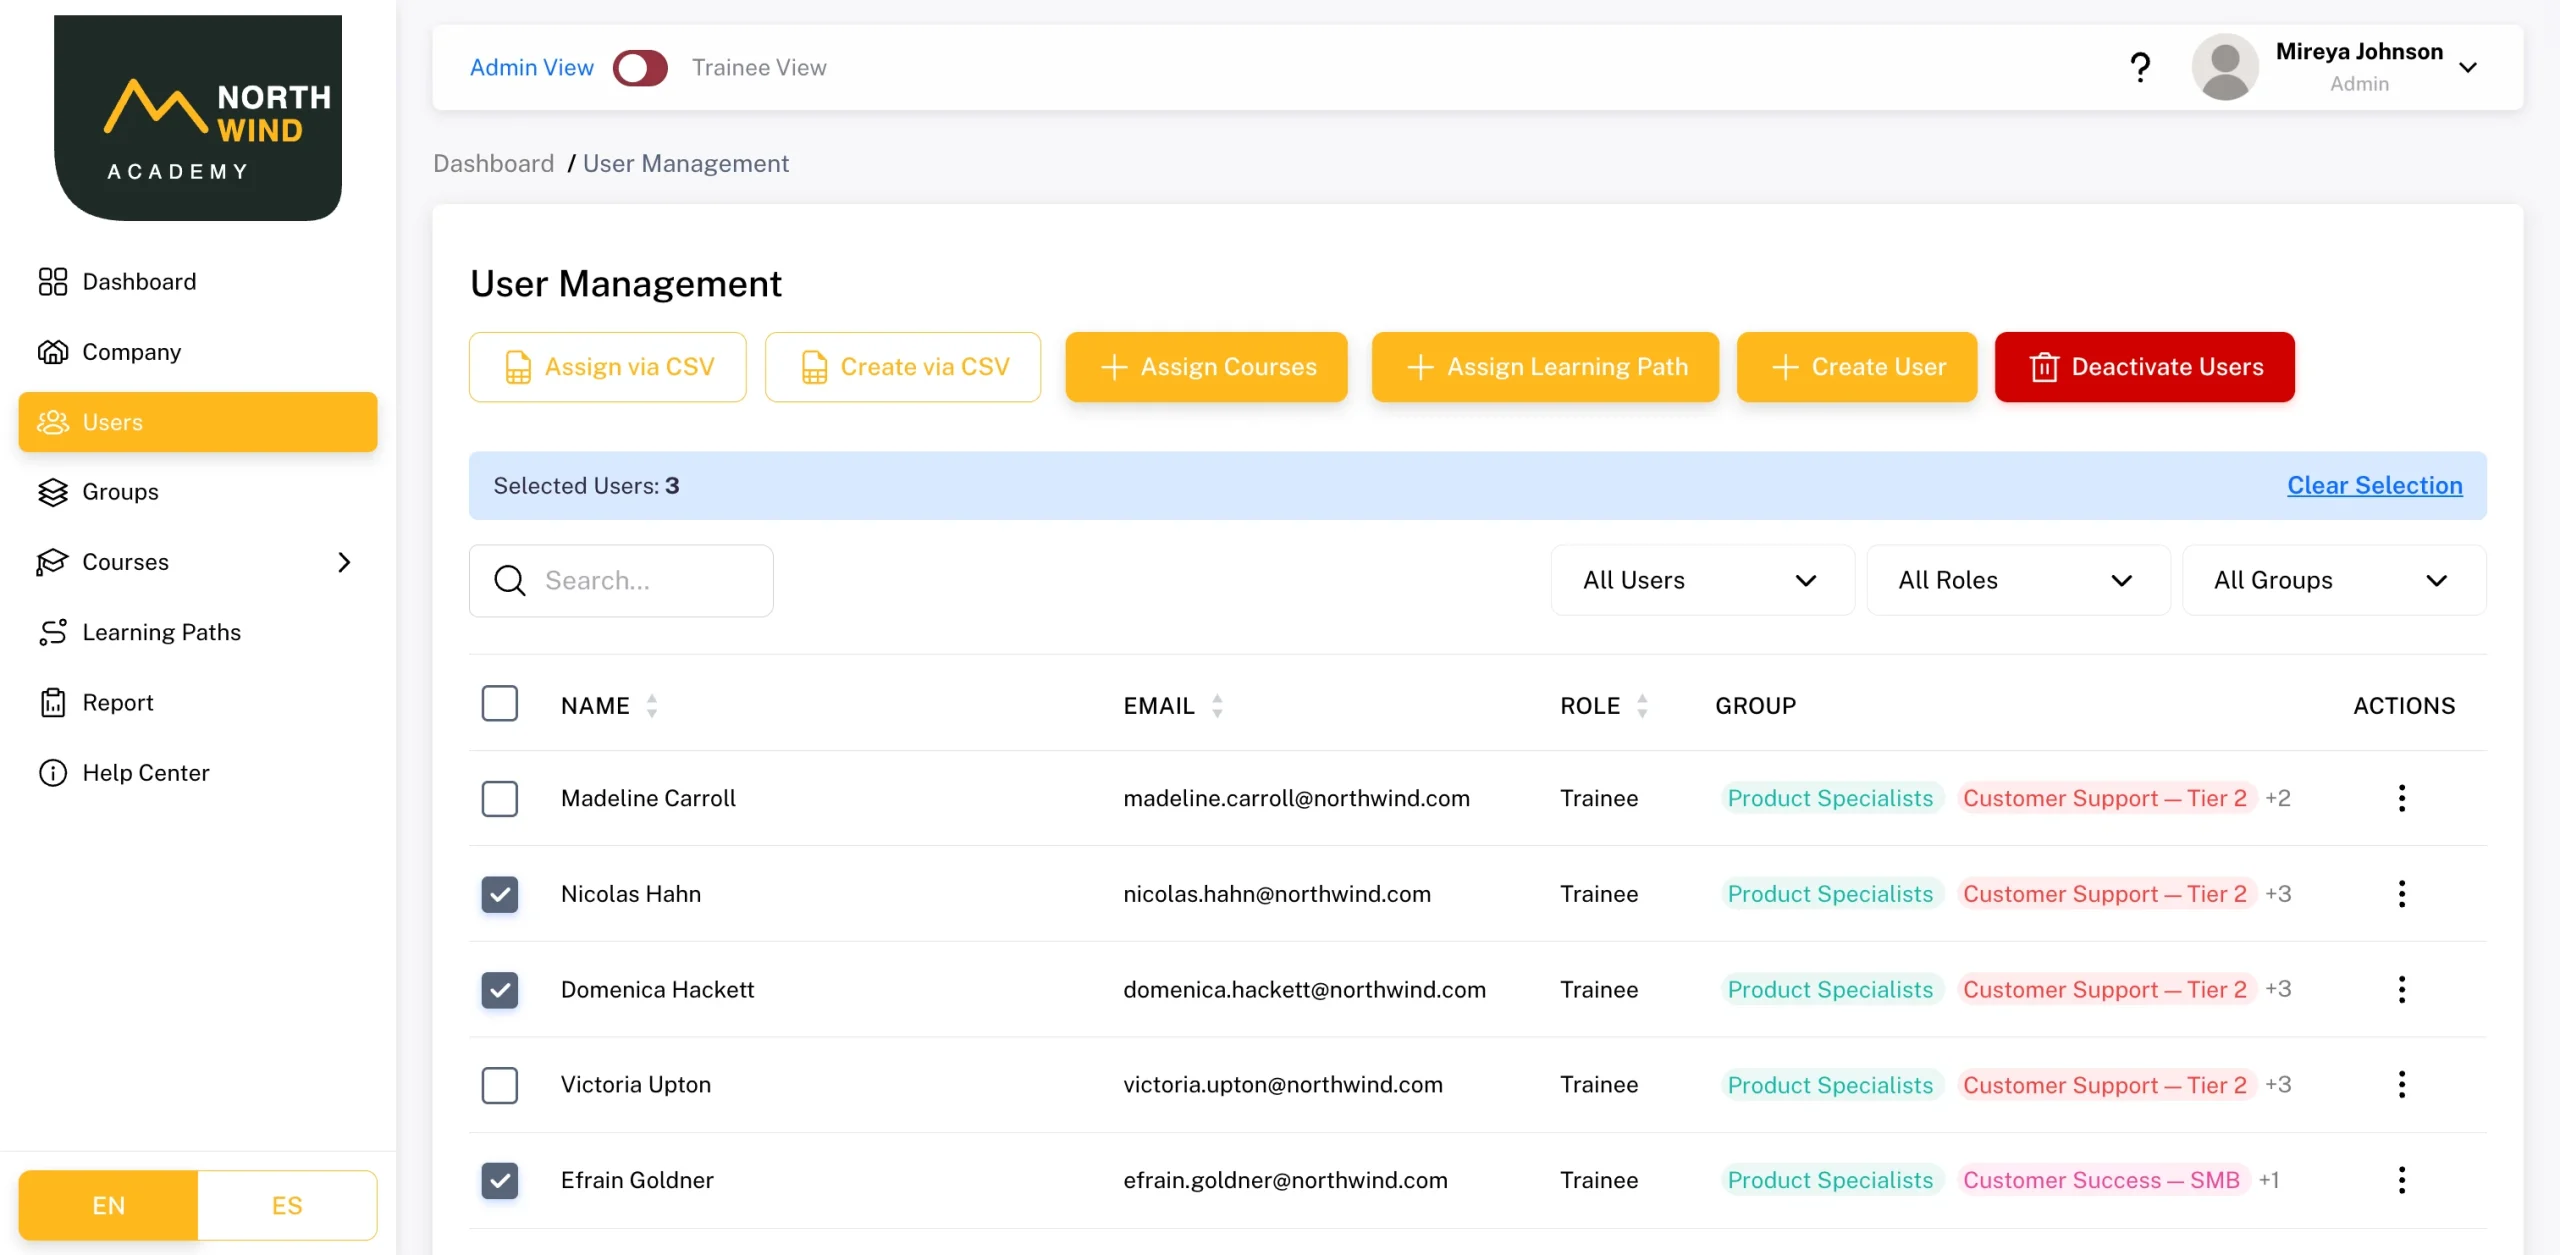Click the North Wind Academy logo
The height and width of the screenshot is (1255, 2560).
pyautogui.click(x=198, y=117)
